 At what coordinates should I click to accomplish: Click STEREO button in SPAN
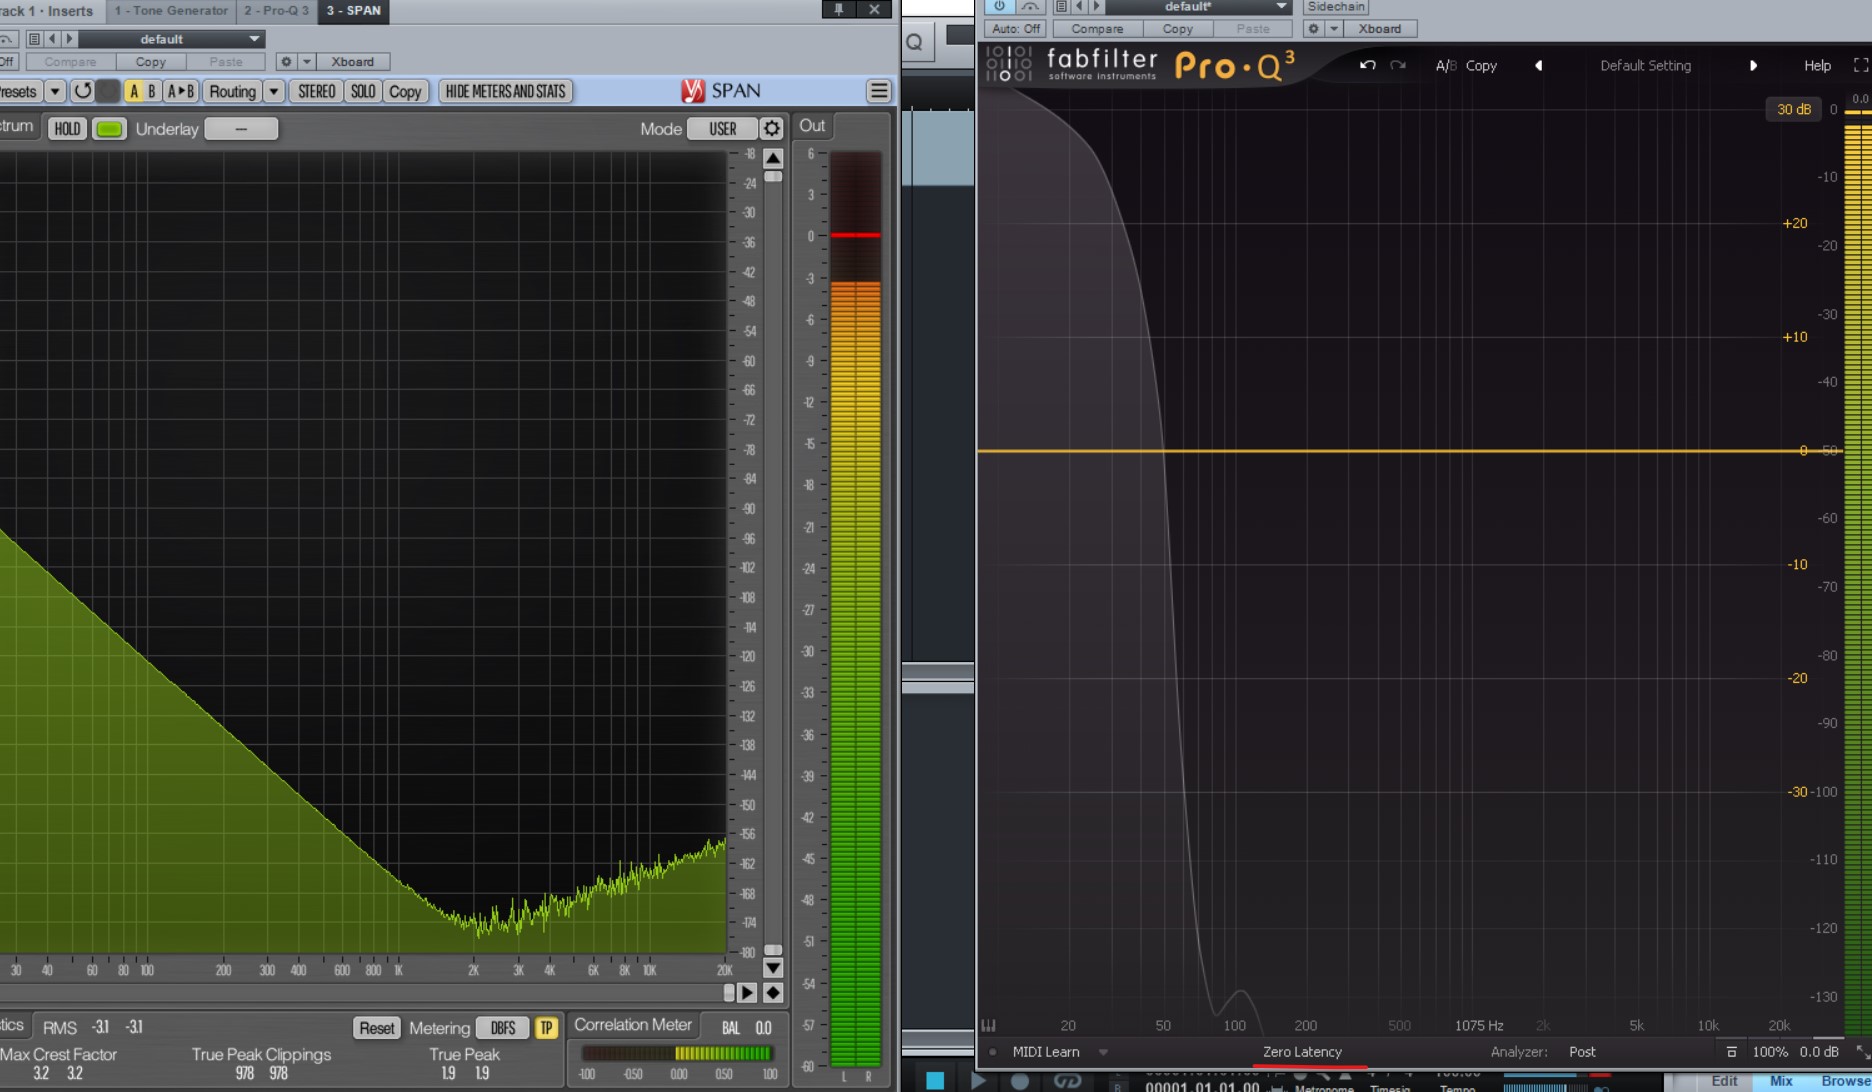(316, 91)
